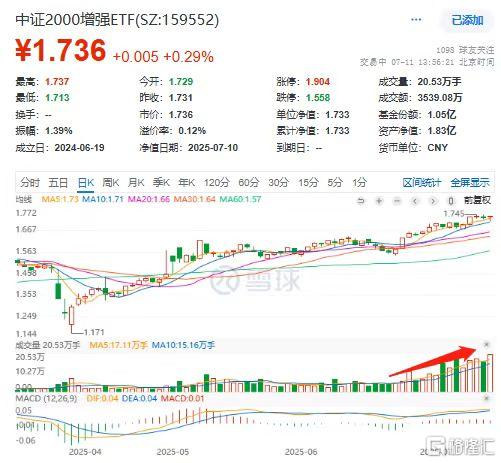Click 全屏显示 fullscreen link

pyautogui.click(x=470, y=183)
